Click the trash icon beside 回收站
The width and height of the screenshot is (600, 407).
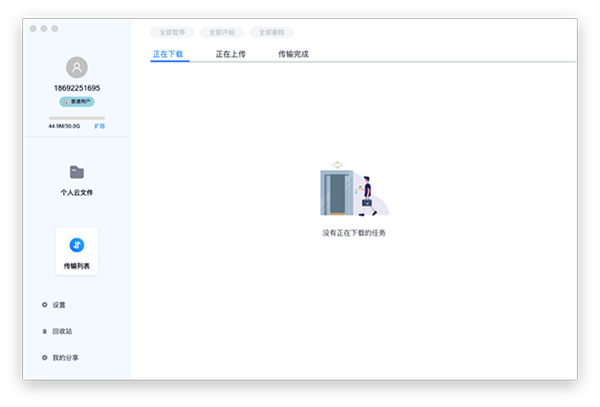point(44,331)
